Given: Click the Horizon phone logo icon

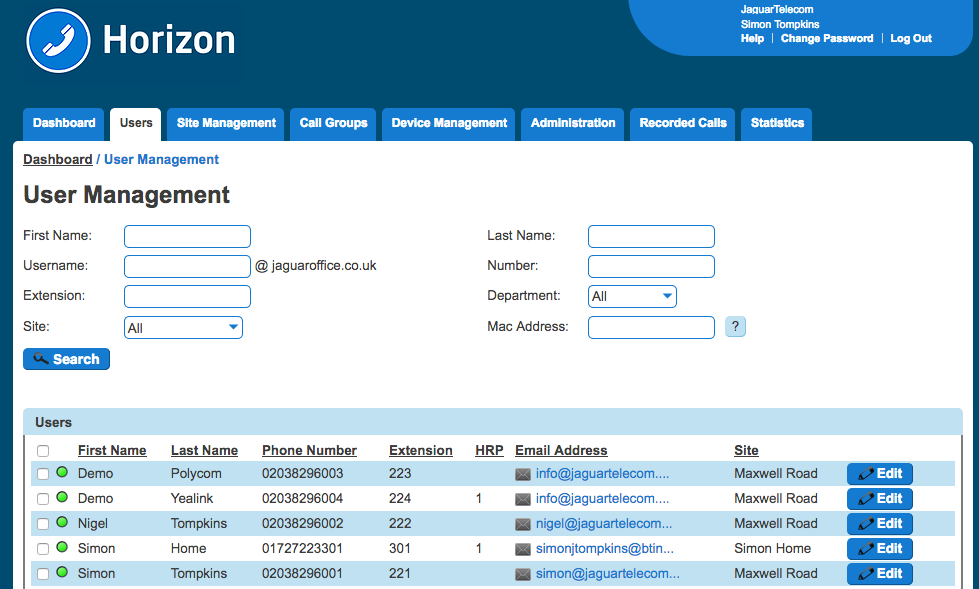Looking at the screenshot, I should [x=58, y=41].
